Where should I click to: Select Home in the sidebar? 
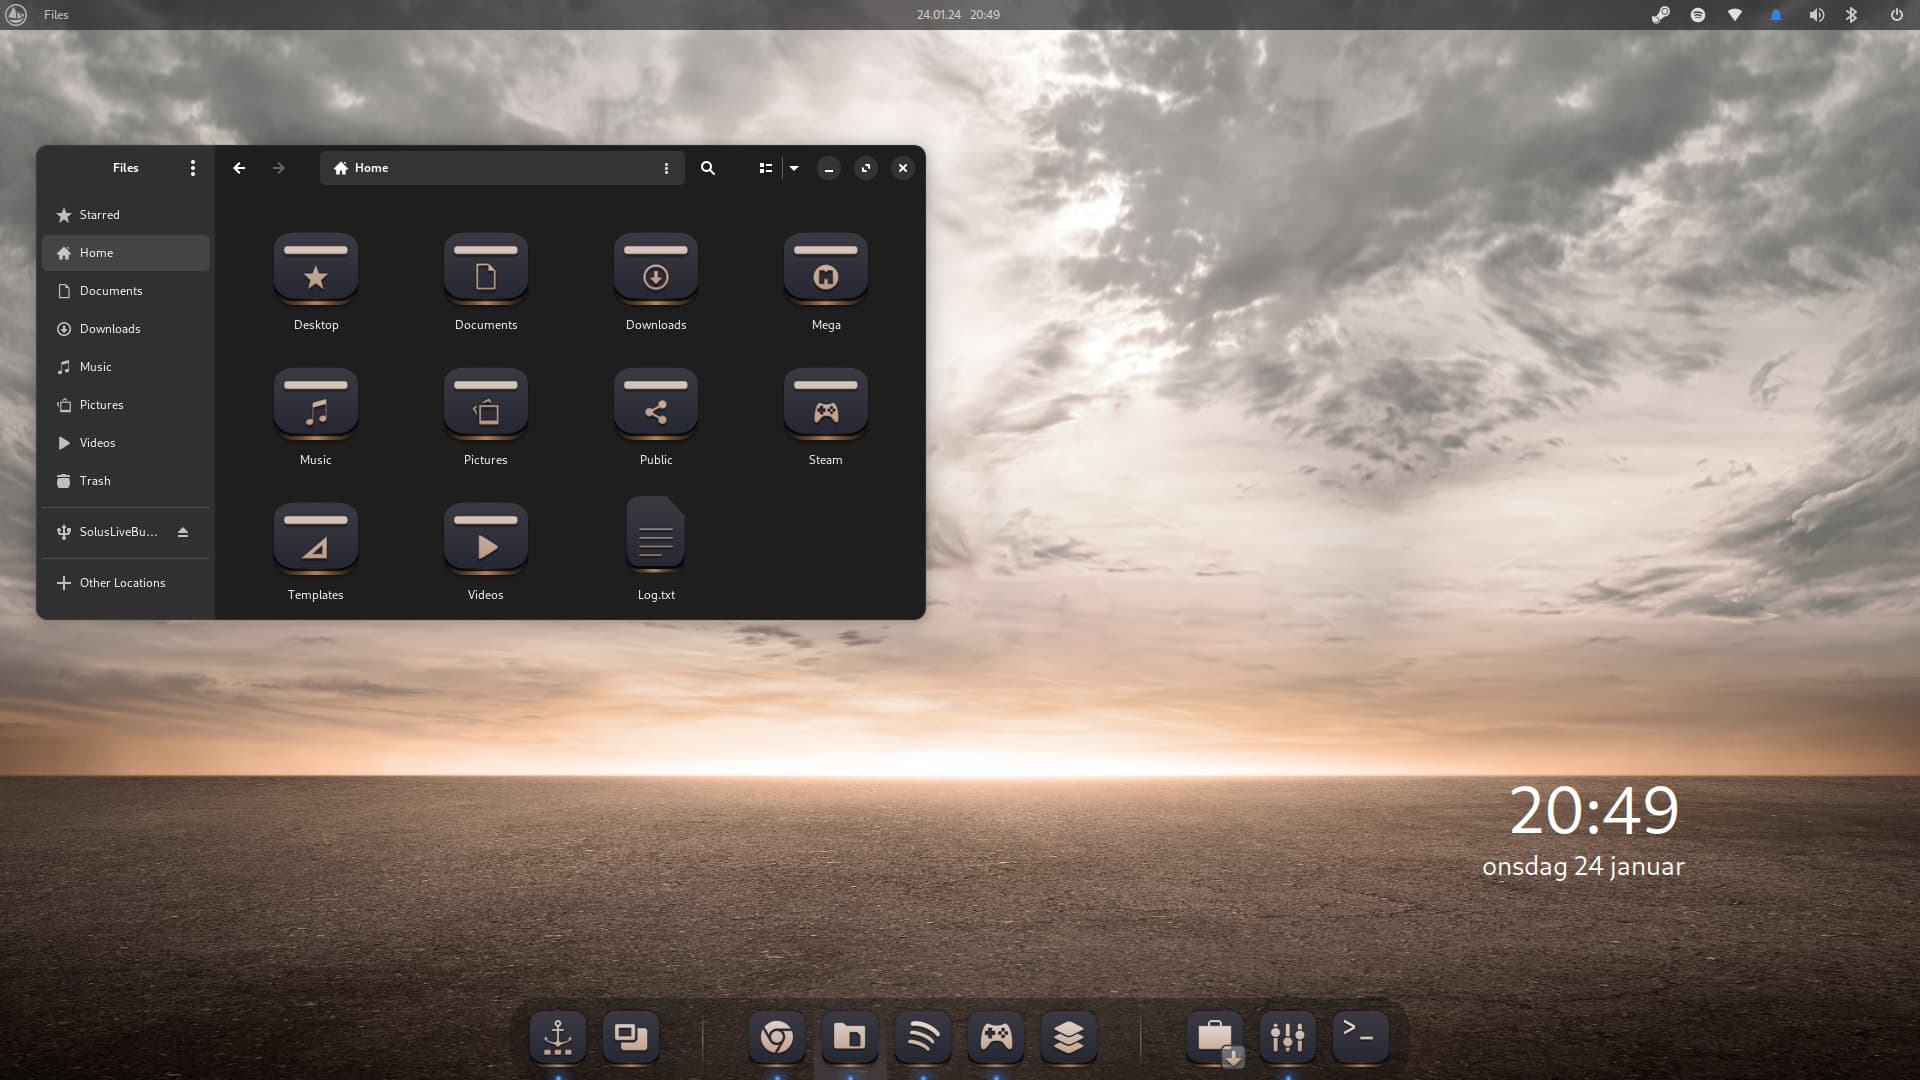126,253
